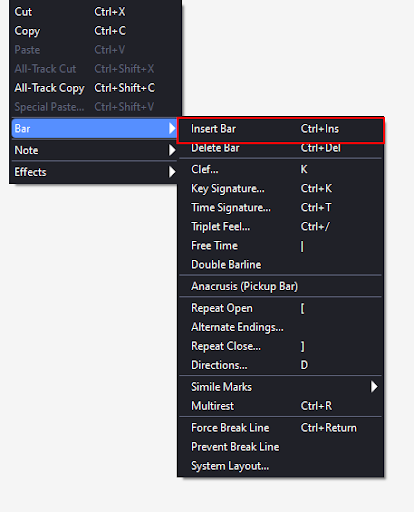This screenshot has width=414, height=512.
Task: Open Directions... dialog
Action: click(281, 365)
